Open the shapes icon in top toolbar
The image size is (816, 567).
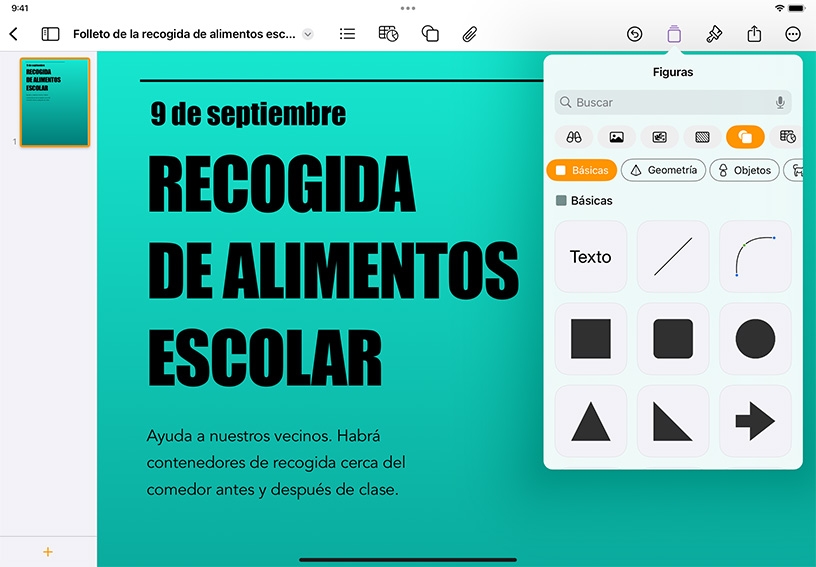click(430, 34)
